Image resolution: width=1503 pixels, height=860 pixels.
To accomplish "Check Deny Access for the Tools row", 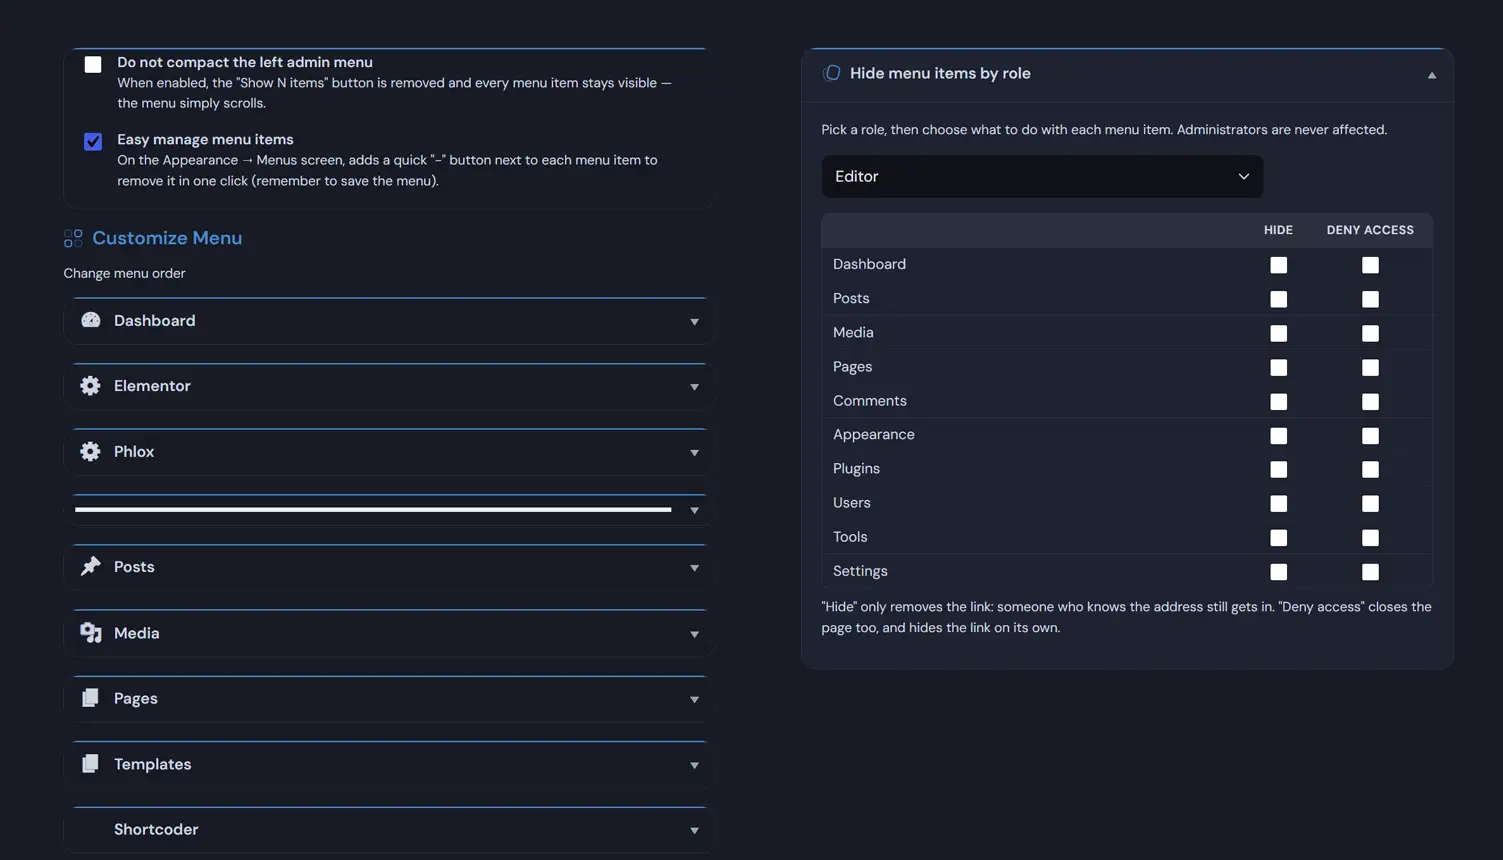I will point(1370,537).
